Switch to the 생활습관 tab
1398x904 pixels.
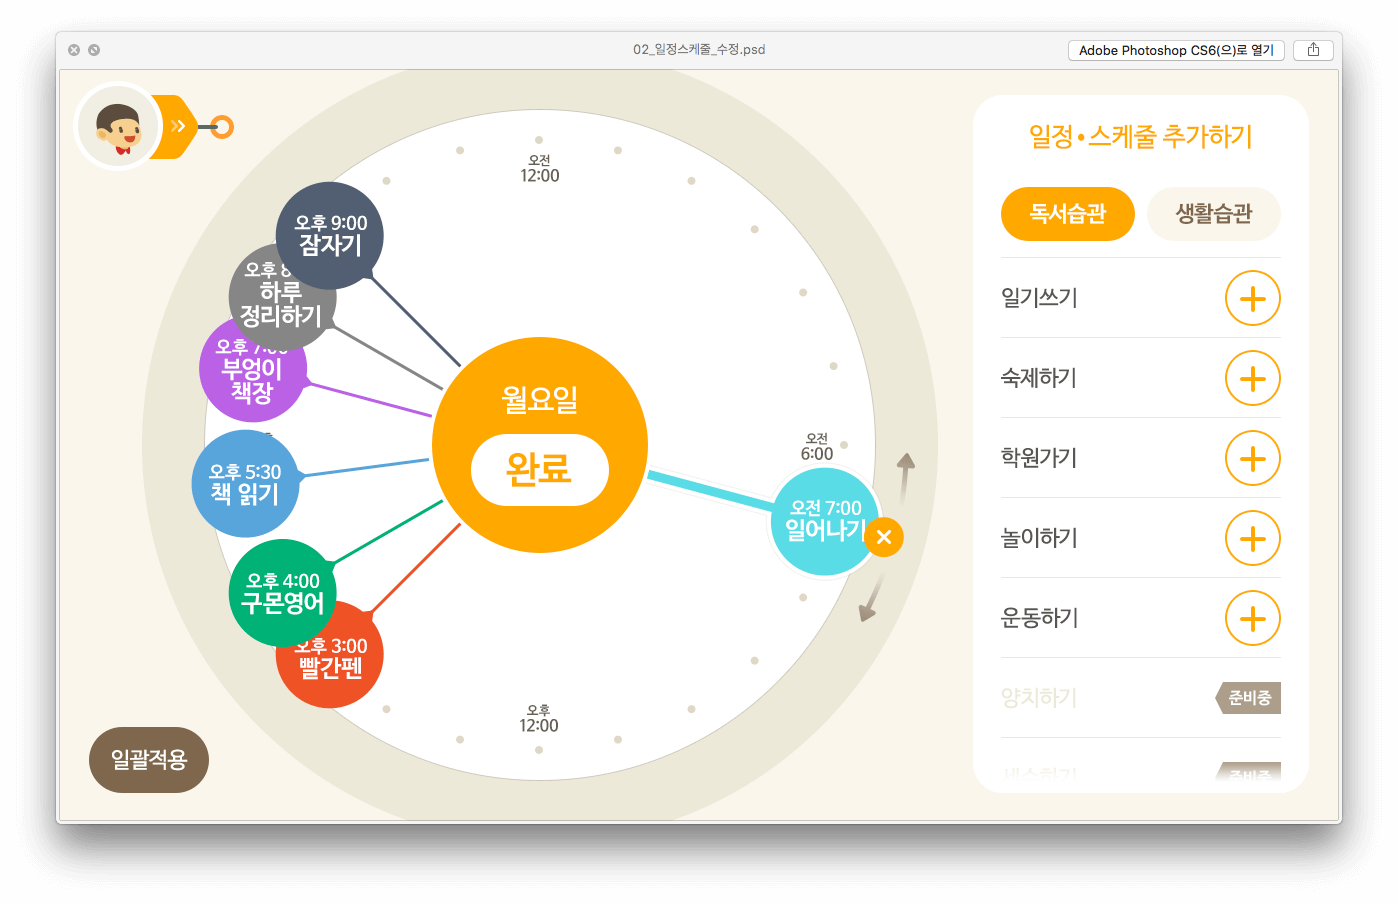[x=1214, y=214]
